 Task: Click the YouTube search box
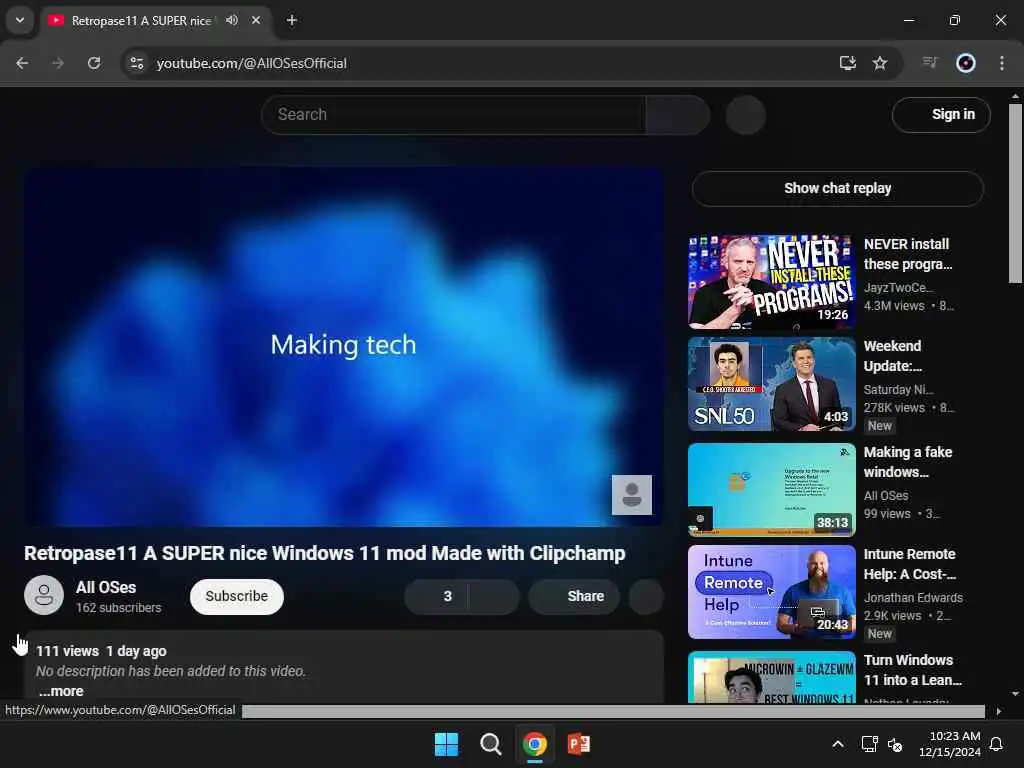coord(453,115)
